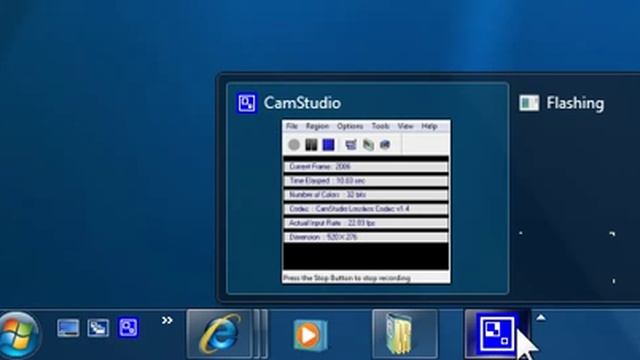Open the Switch between windows quick launch icon
Screen dimensions: 640x360
(x=98, y=328)
